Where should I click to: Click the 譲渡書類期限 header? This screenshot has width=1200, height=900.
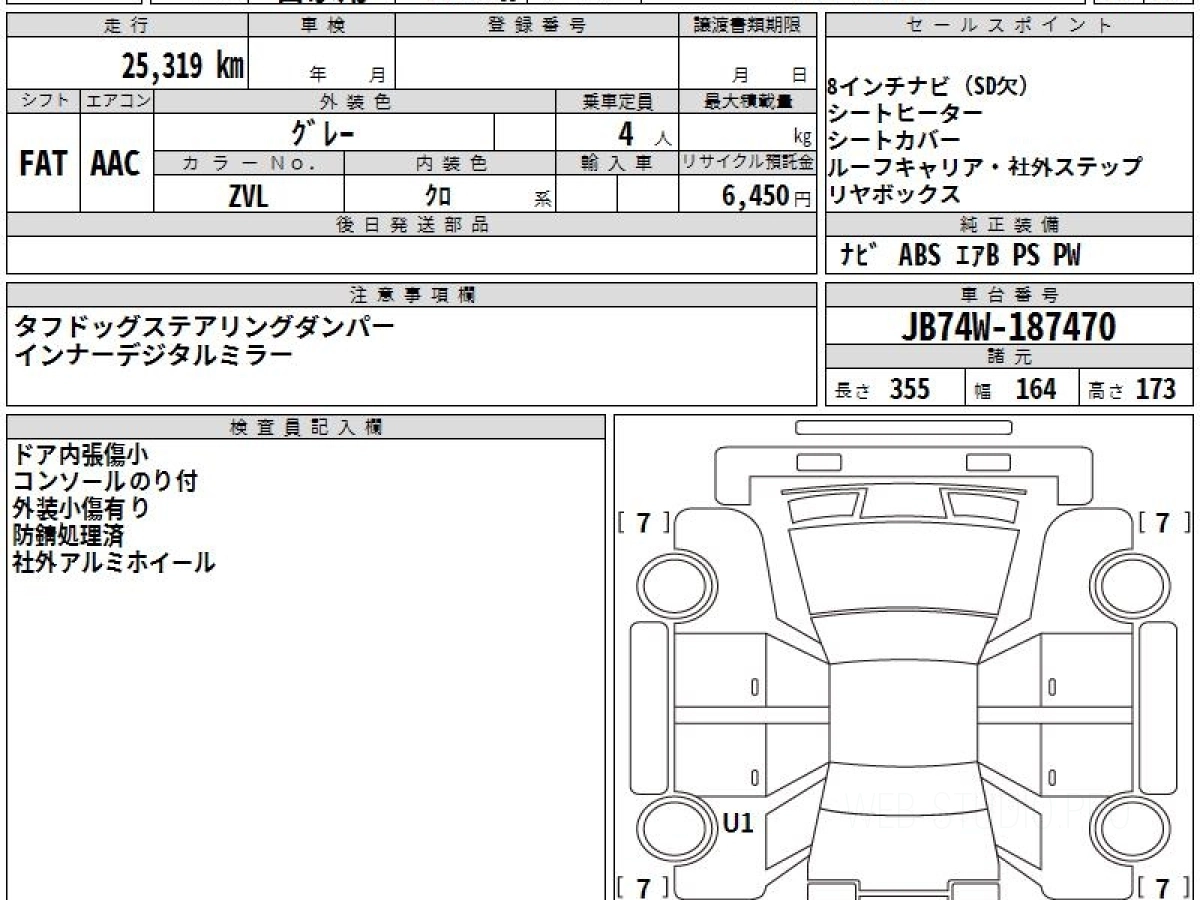747,26
